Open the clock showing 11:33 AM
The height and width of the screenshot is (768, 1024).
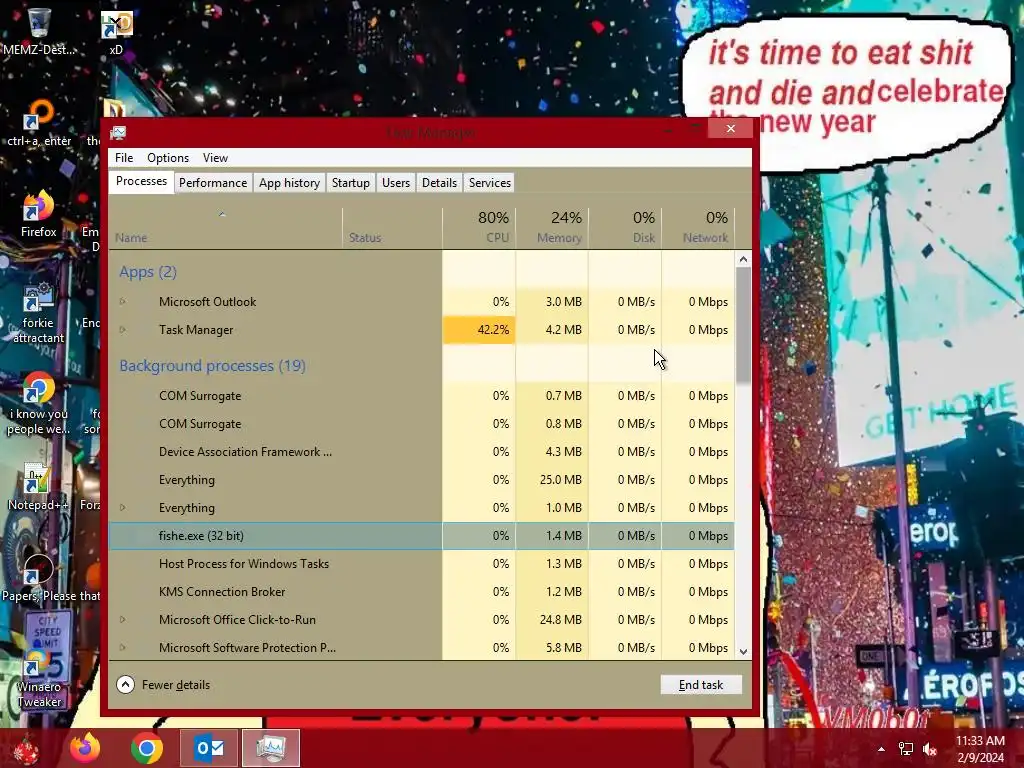pos(980,749)
